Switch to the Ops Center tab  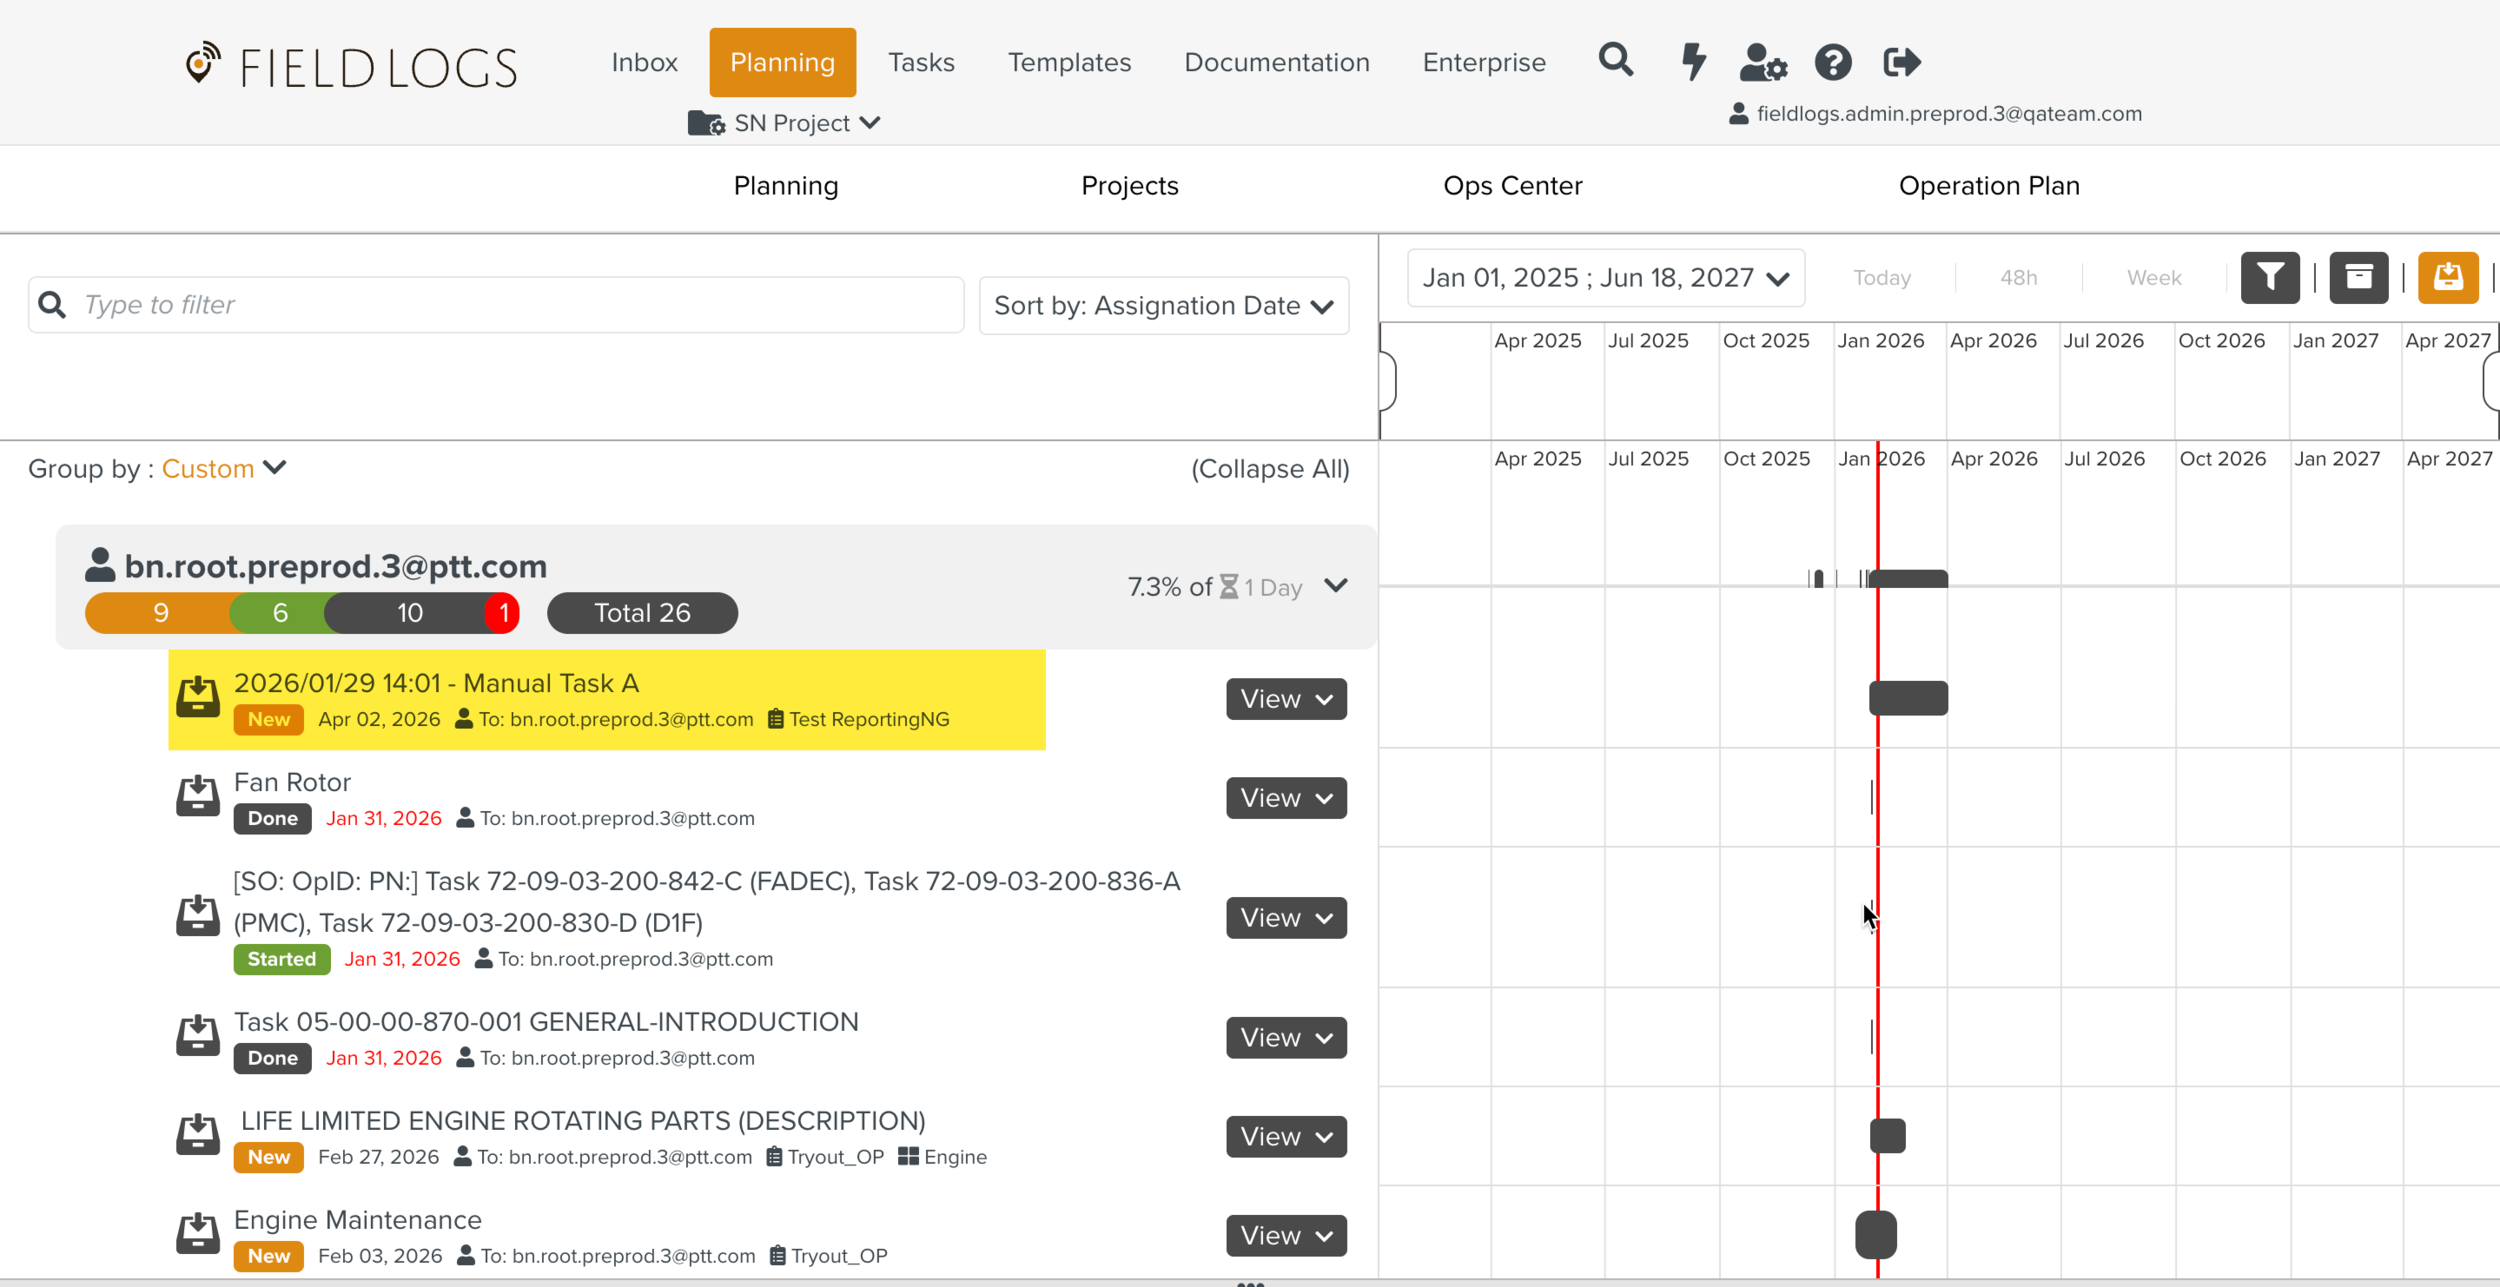1512,186
